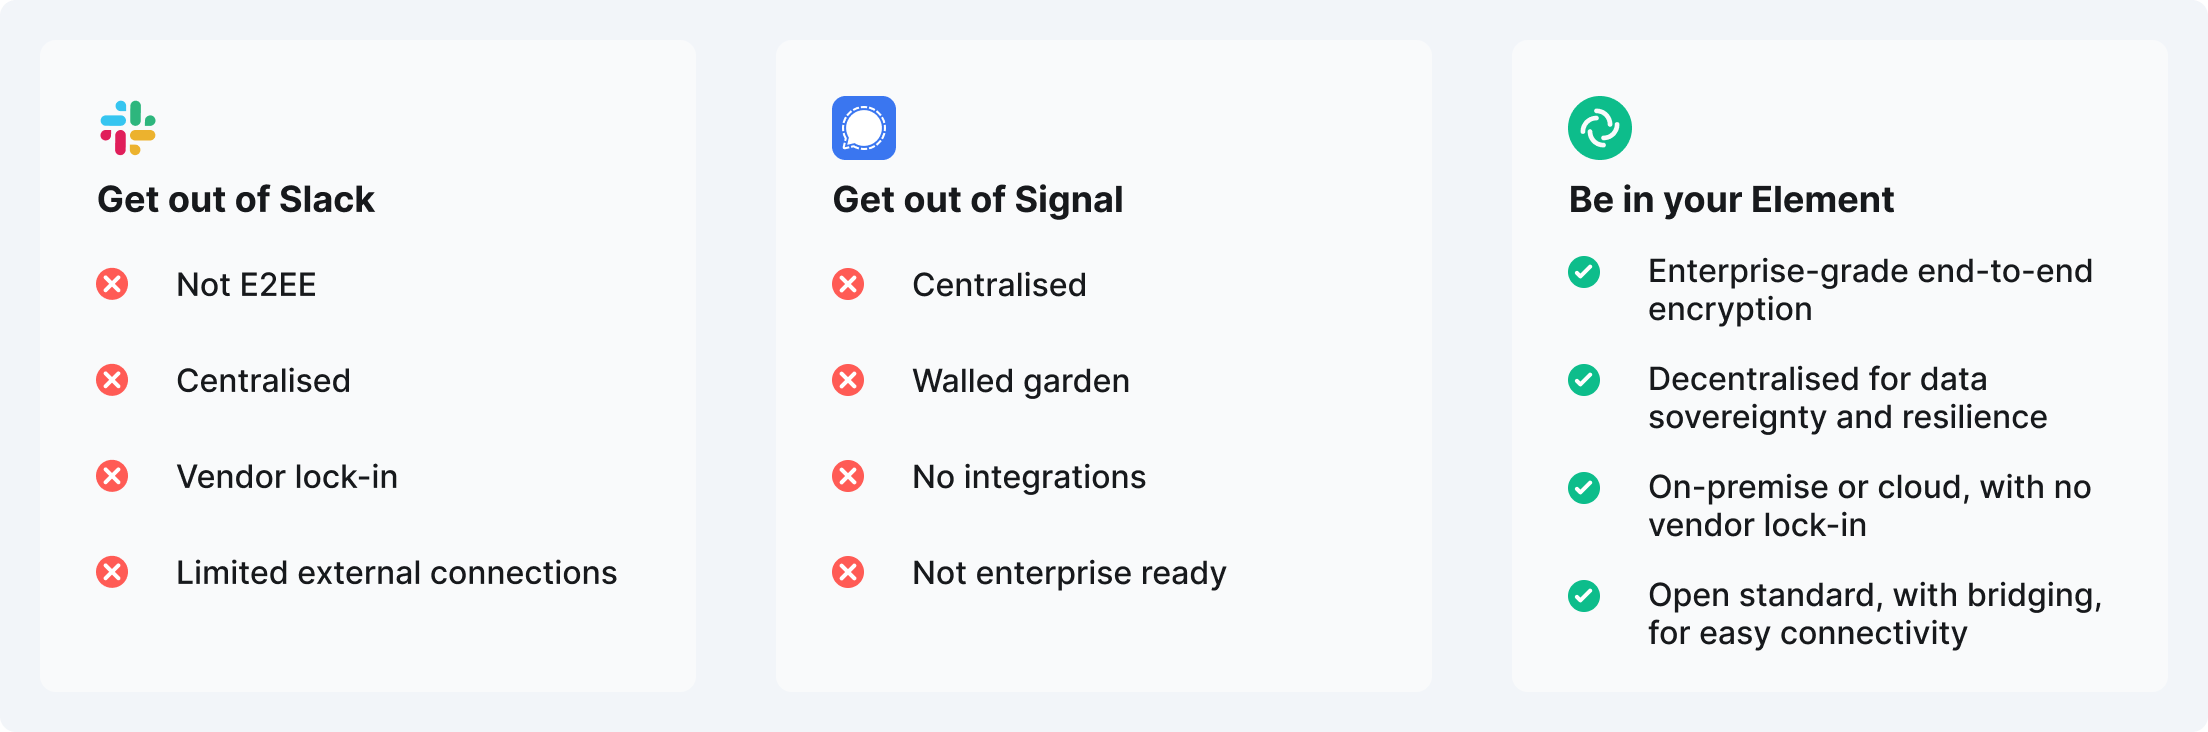Screen dimensions: 2208x732
Task: Select the Get out of Slack heading
Action: point(236,200)
